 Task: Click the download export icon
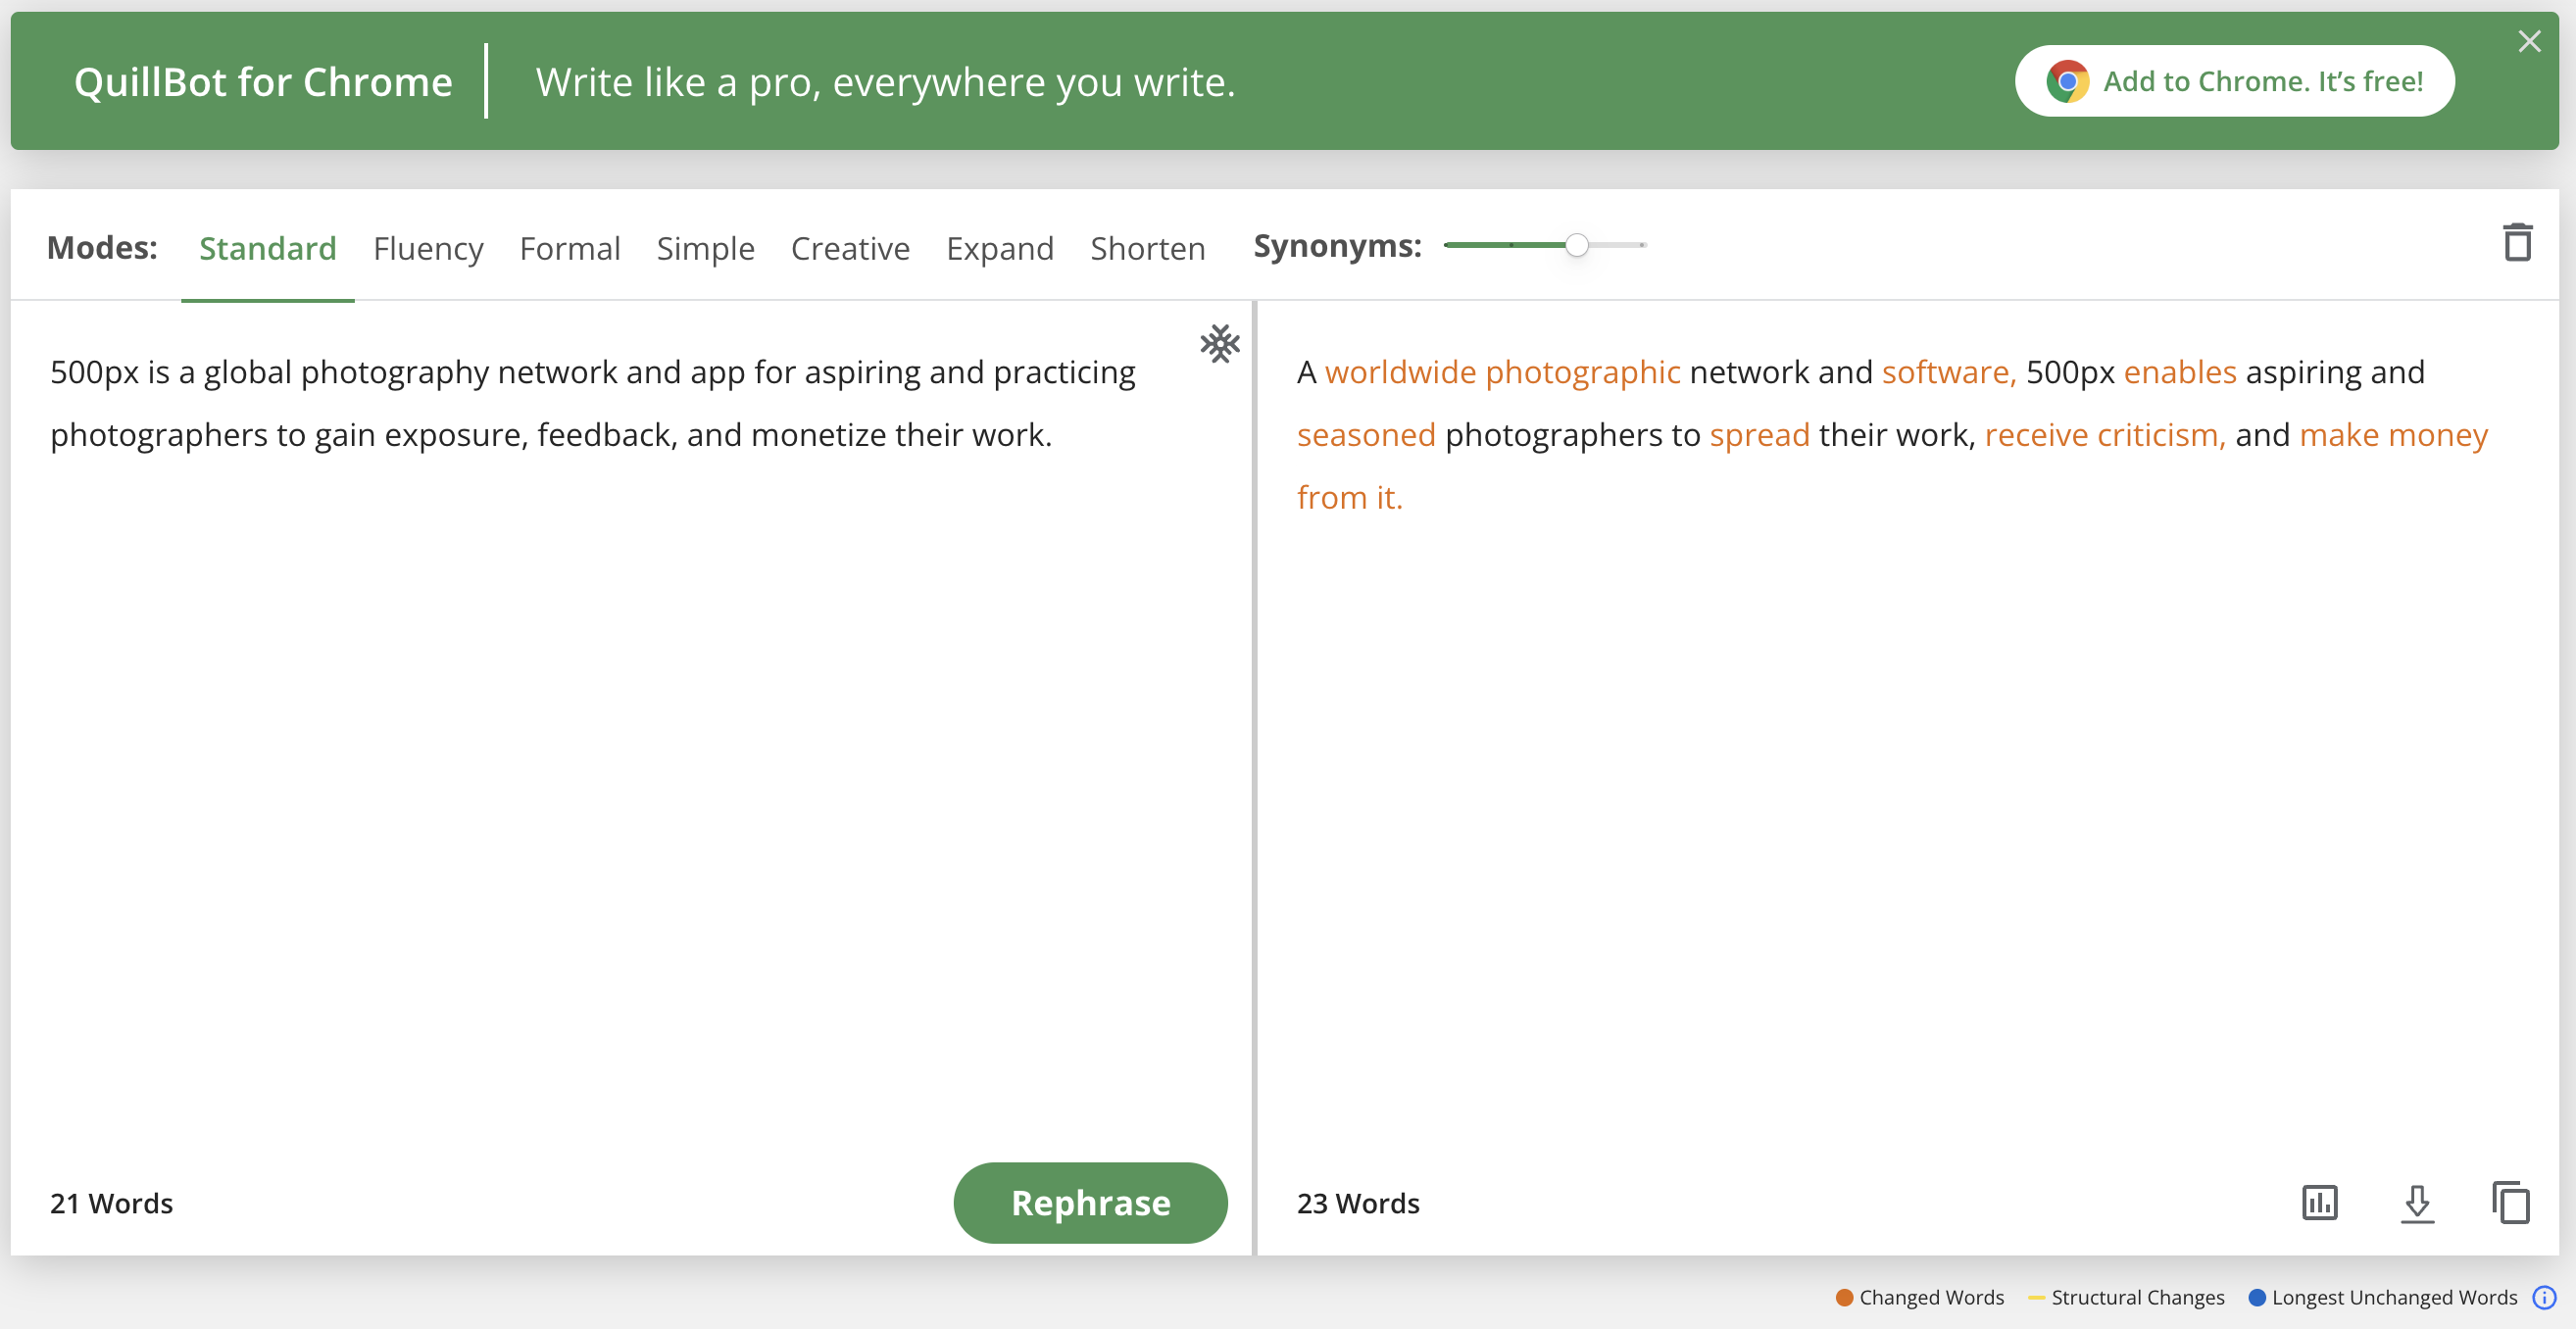pyautogui.click(x=2416, y=1202)
